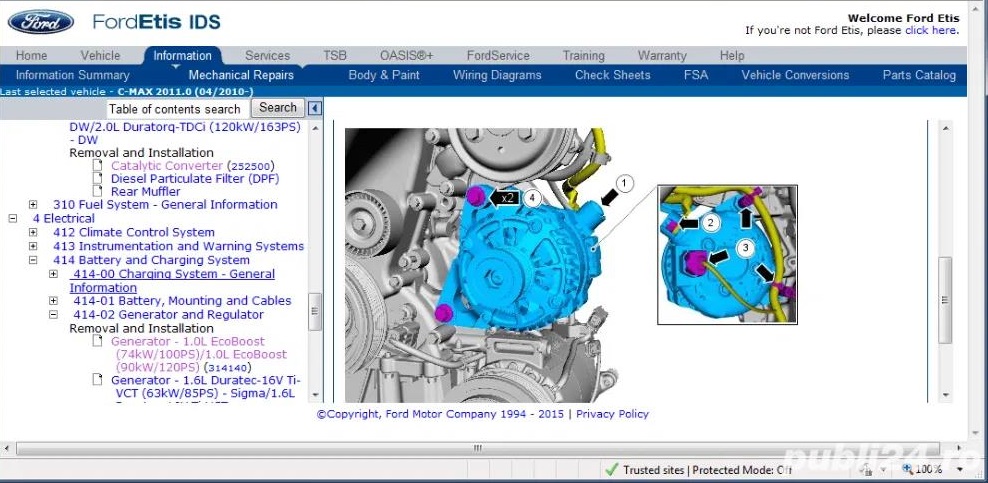
Task: Switch to the TSB tab
Action: click(335, 55)
